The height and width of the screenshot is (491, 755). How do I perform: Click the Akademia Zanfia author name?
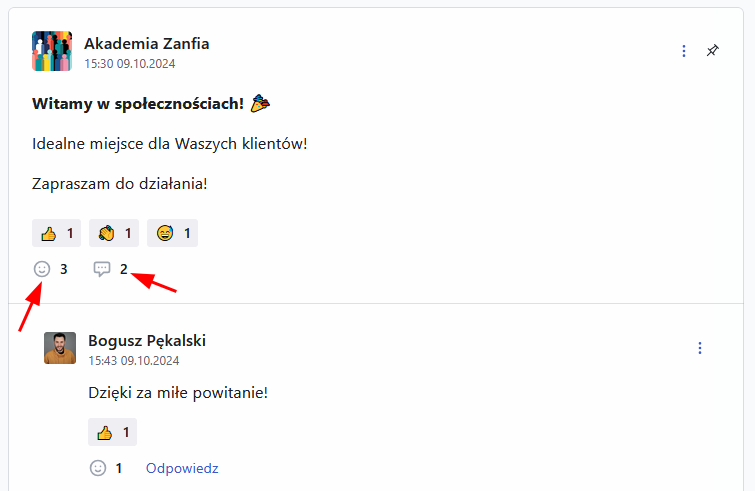[147, 43]
